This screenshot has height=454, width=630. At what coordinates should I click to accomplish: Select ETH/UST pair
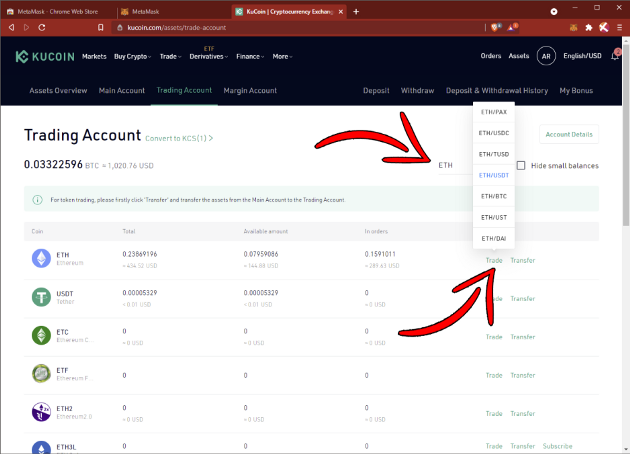494,217
